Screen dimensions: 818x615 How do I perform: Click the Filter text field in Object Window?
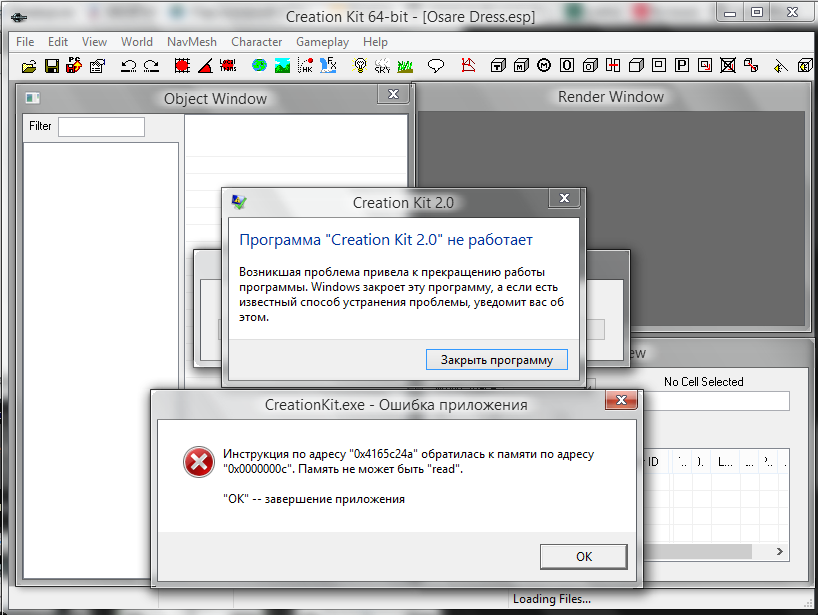101,127
